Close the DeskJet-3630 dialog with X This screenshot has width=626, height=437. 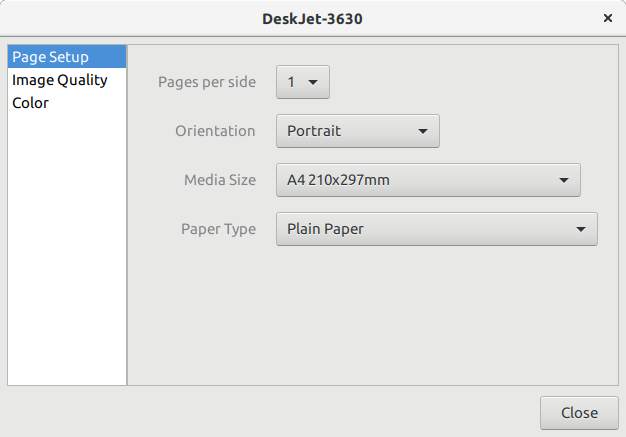[608, 18]
